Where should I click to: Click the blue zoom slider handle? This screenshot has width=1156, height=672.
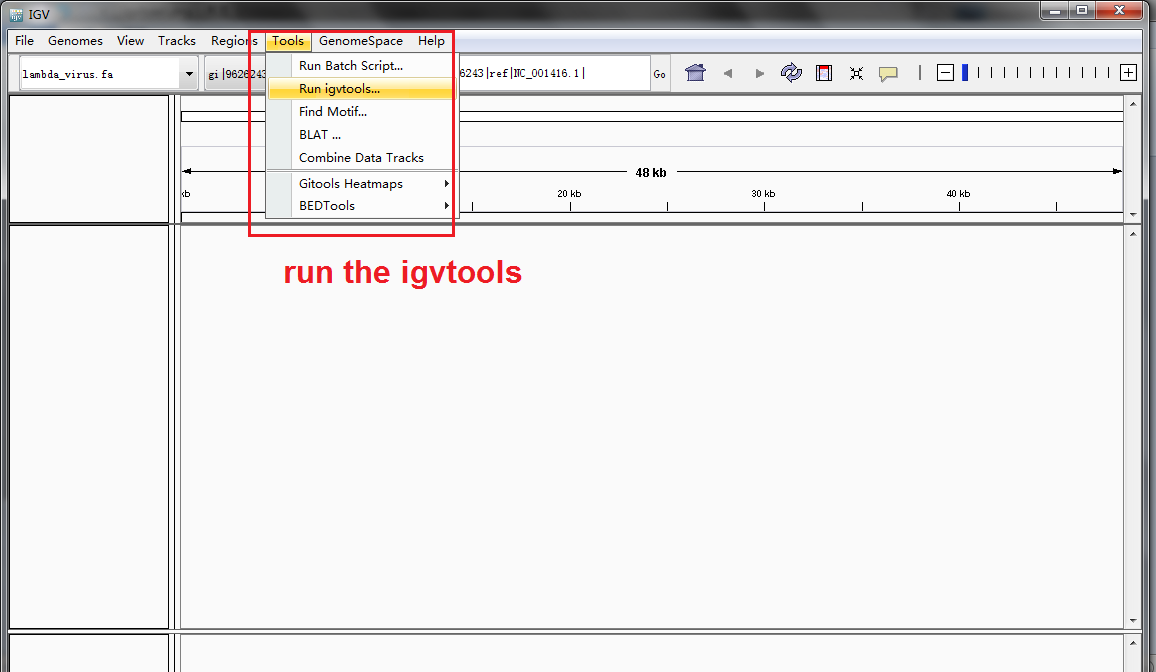pos(965,72)
